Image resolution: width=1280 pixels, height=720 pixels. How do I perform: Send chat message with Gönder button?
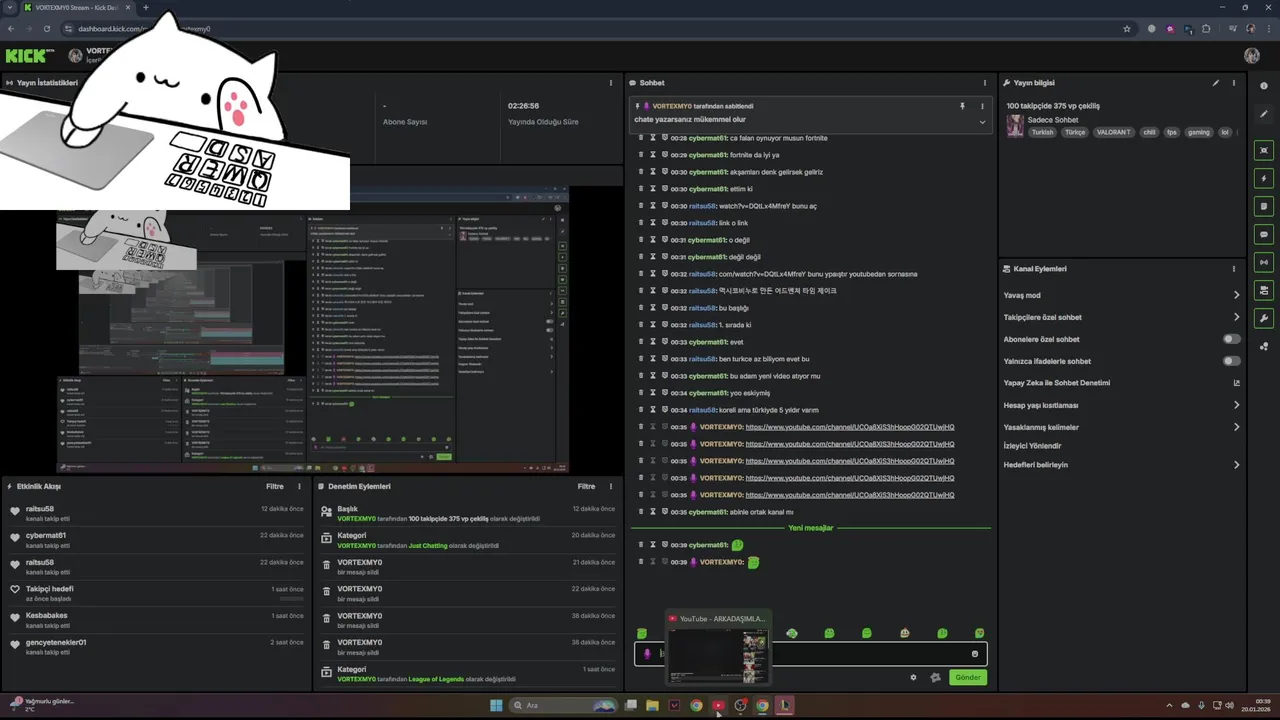[967, 677]
